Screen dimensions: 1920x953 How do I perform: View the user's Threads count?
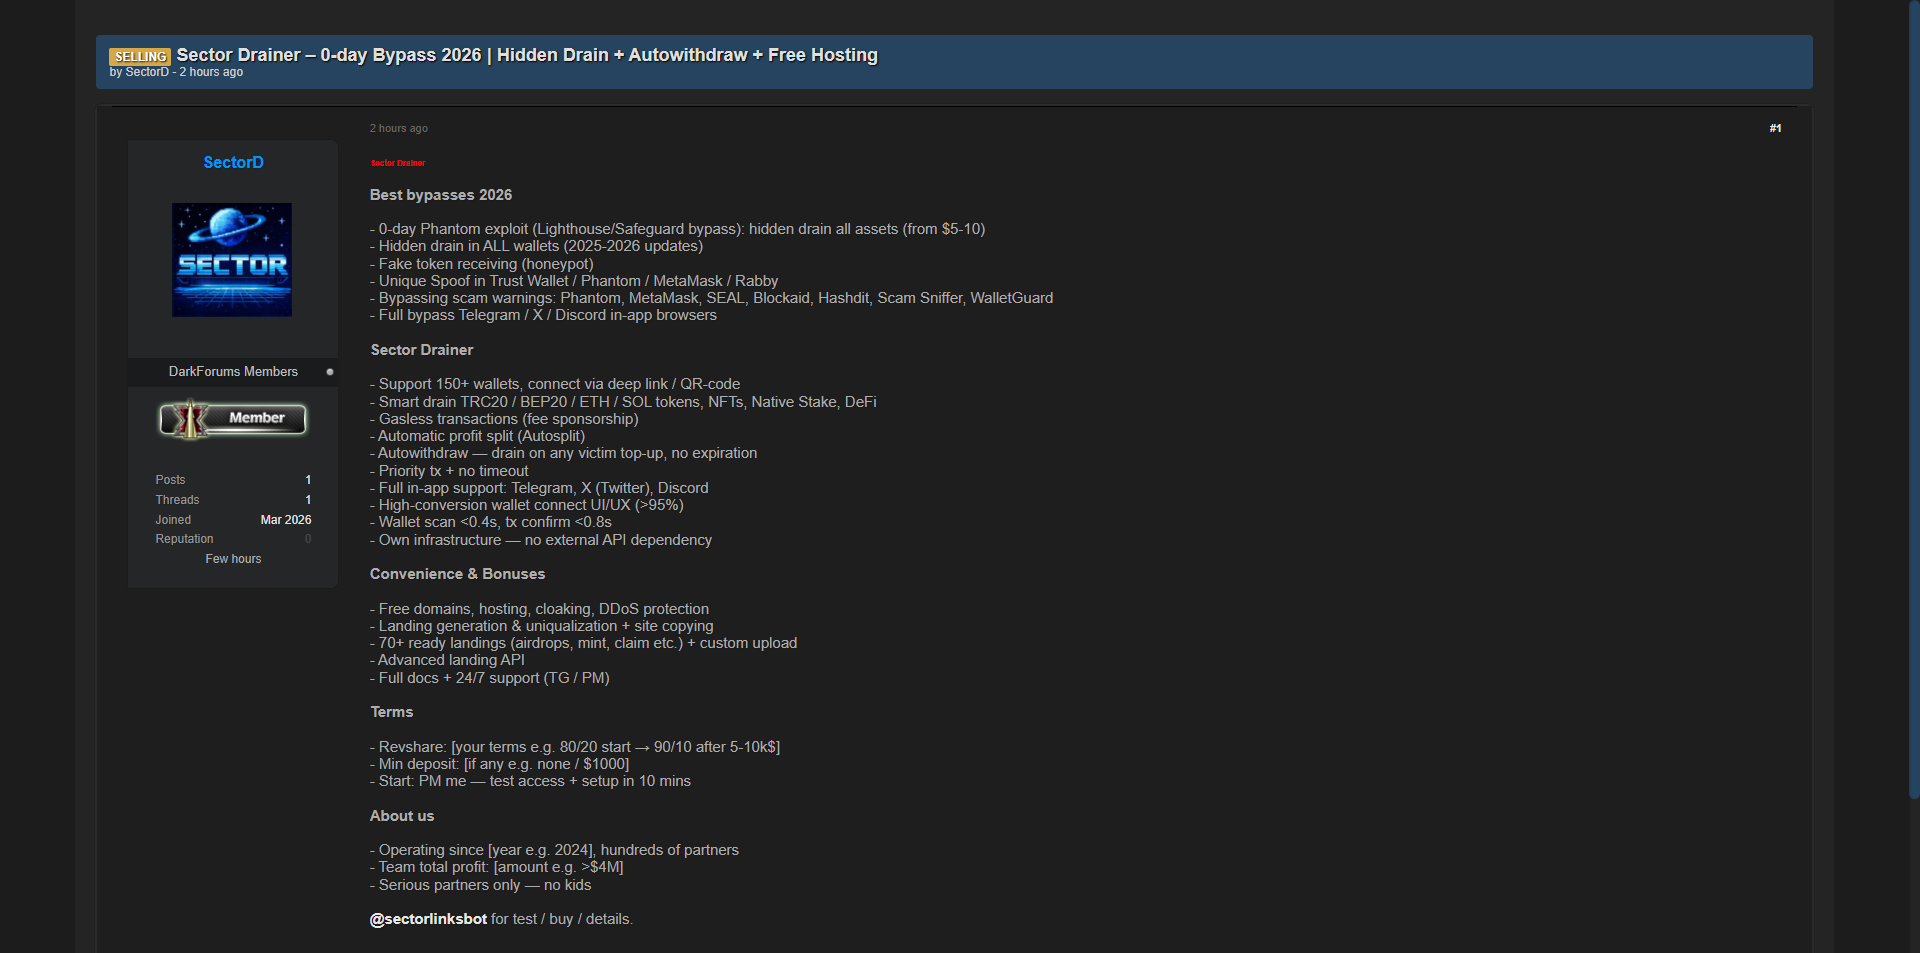[308, 500]
